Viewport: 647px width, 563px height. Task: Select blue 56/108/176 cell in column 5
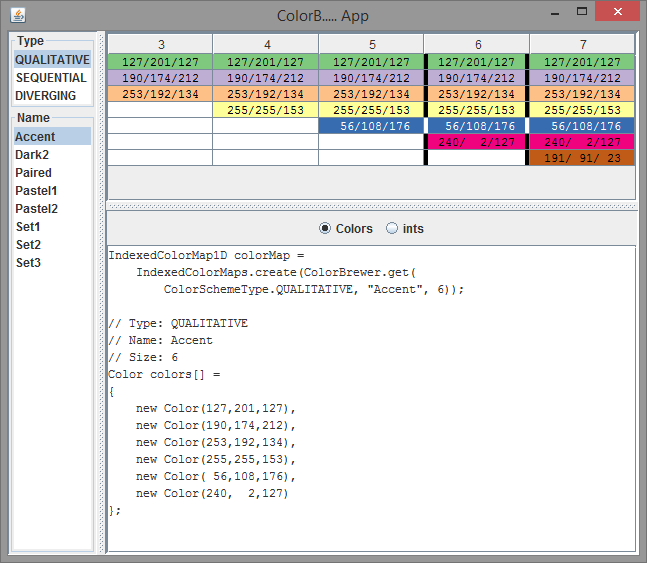pos(371,126)
